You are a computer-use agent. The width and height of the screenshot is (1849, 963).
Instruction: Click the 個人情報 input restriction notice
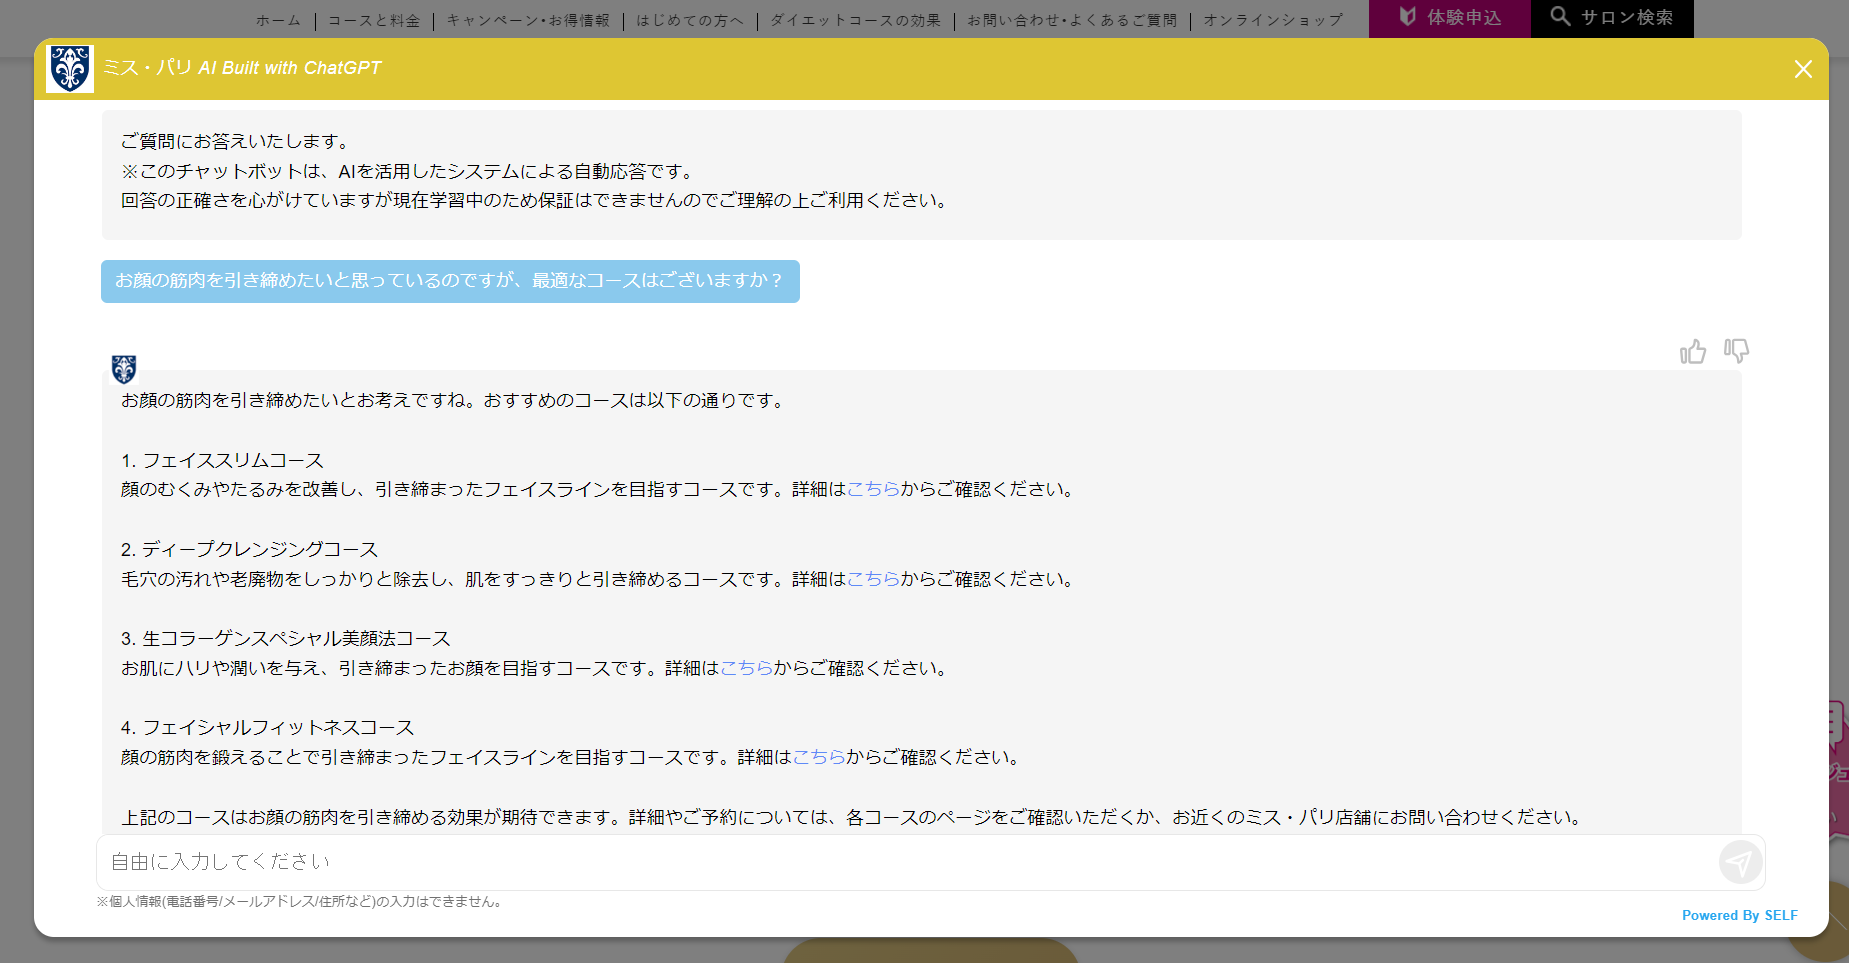300,901
